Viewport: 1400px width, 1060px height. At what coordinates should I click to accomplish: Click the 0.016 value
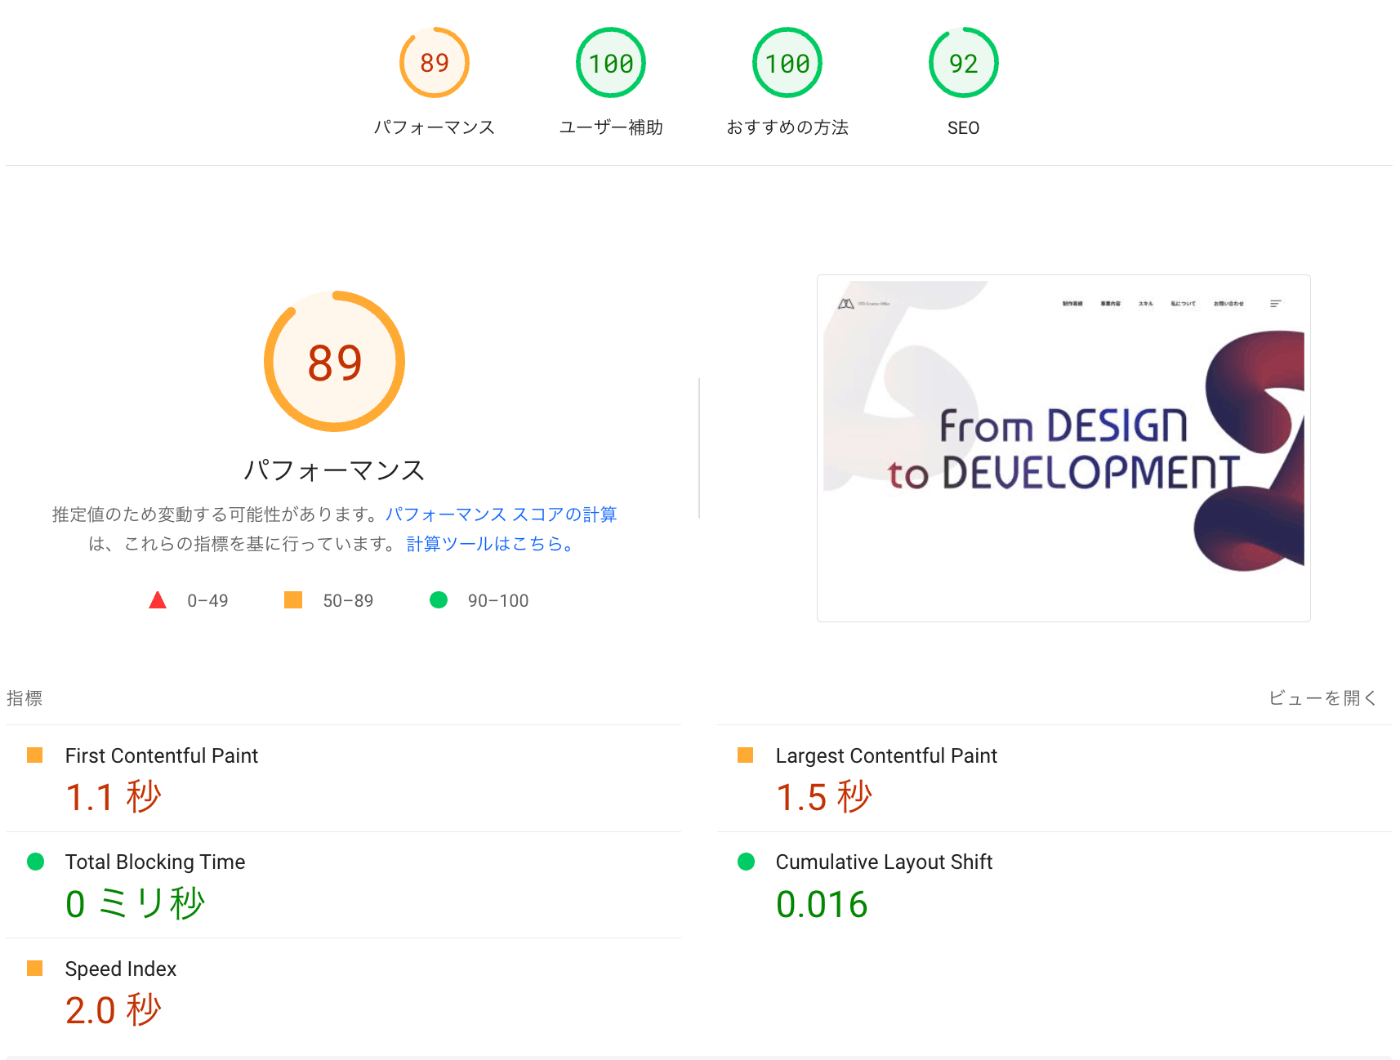[822, 904]
